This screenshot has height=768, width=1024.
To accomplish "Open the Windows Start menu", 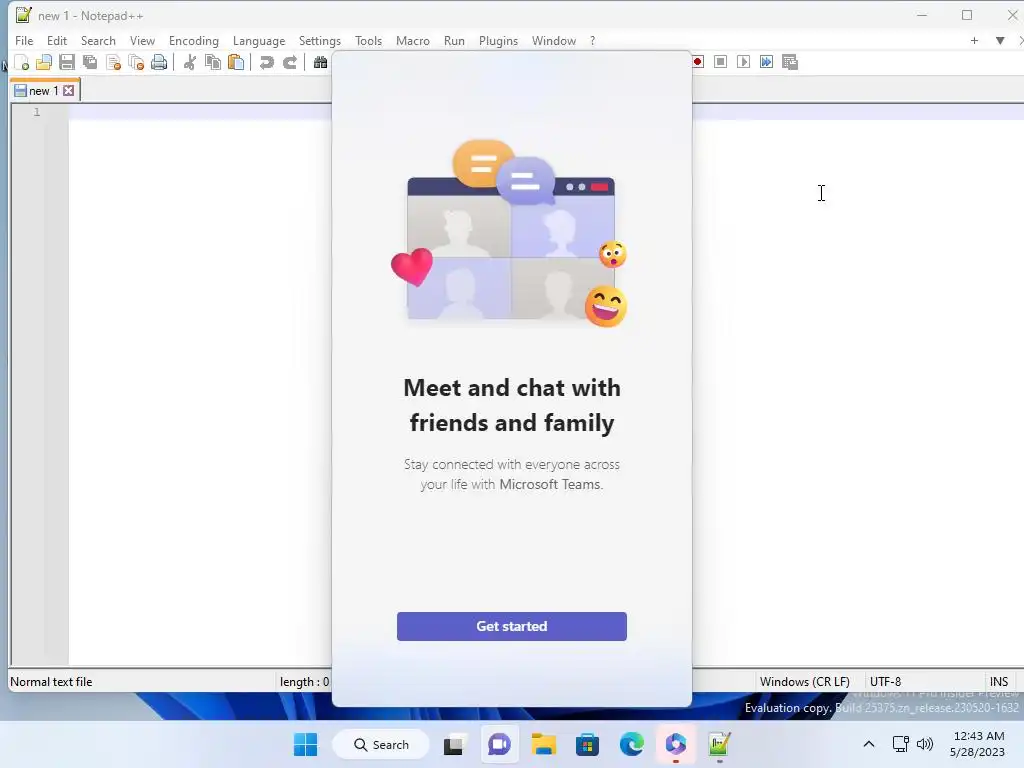I will coord(306,744).
